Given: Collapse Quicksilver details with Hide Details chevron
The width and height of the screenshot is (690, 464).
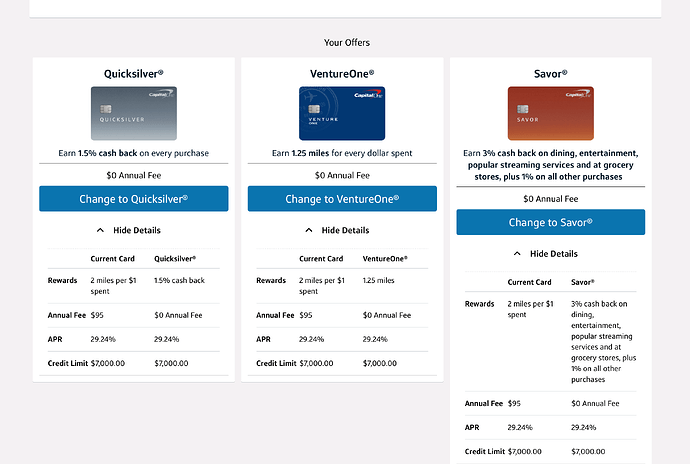Looking at the screenshot, I should coord(100,230).
